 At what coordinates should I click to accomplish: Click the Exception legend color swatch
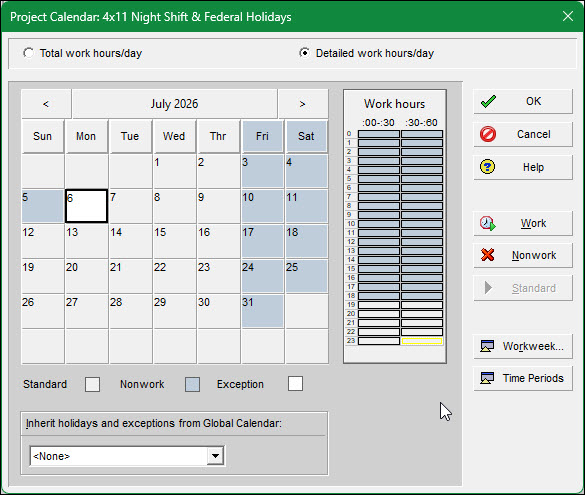[x=295, y=384]
